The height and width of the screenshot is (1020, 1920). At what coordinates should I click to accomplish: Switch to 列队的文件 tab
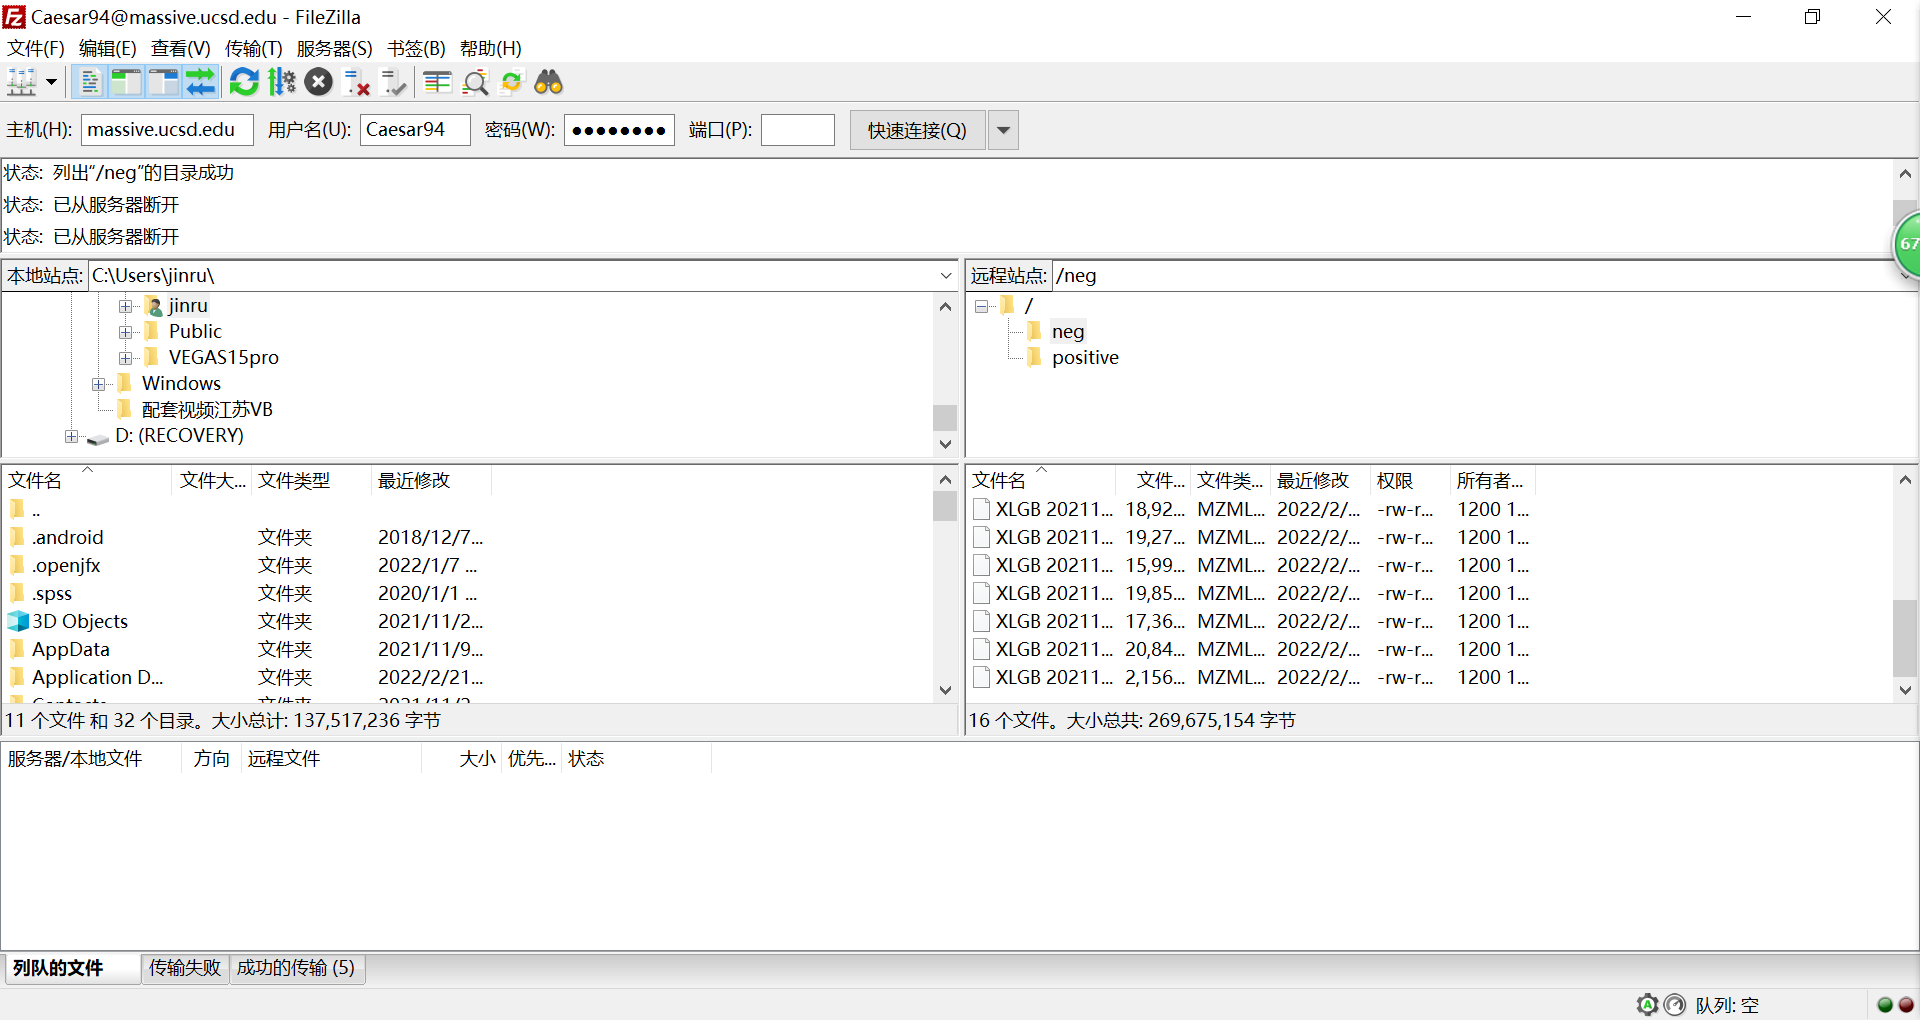pos(71,968)
